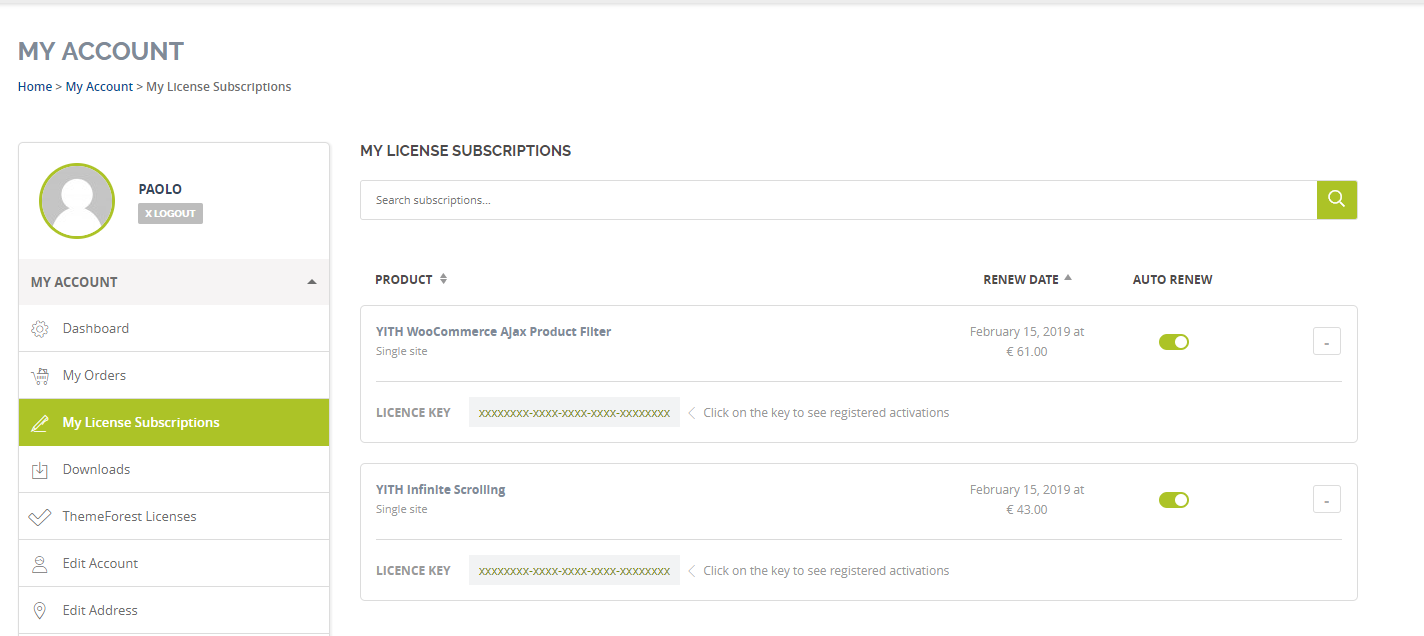Screen dimensions: 1424x636
Task: Click the YITH Infinite Scrolling product title
Action: pyautogui.click(x=441, y=489)
